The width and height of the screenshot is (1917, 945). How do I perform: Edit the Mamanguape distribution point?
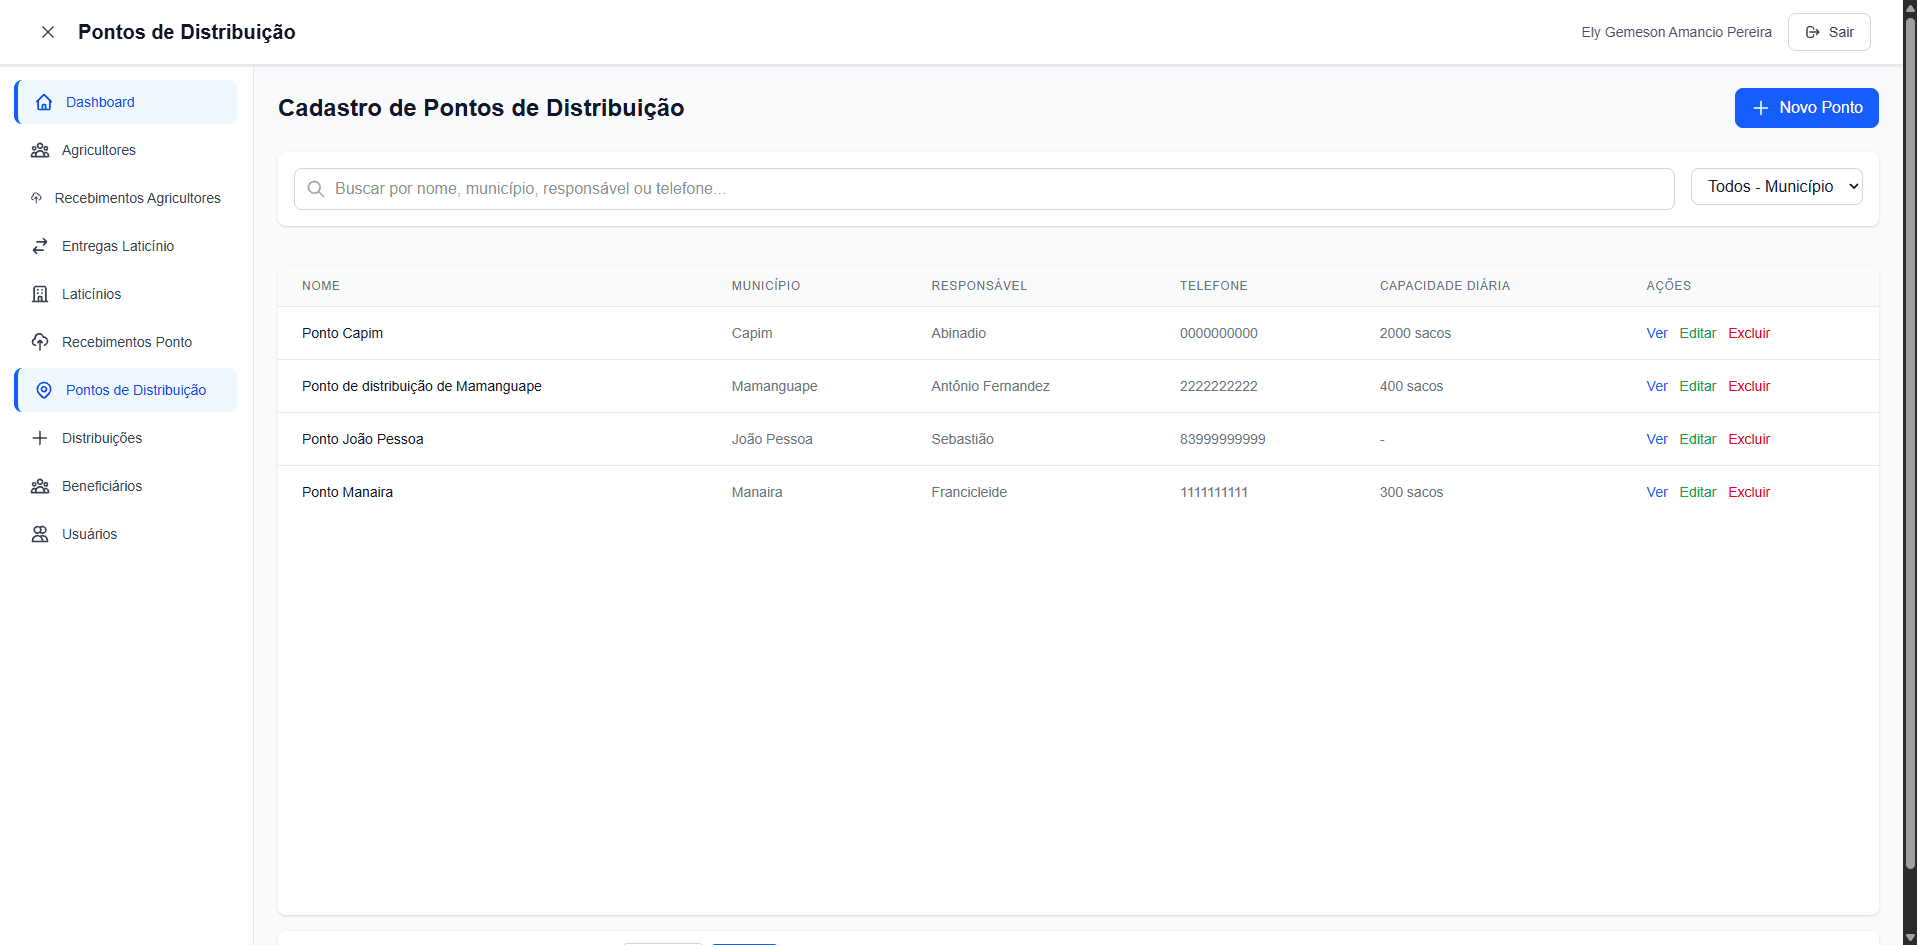pos(1697,386)
